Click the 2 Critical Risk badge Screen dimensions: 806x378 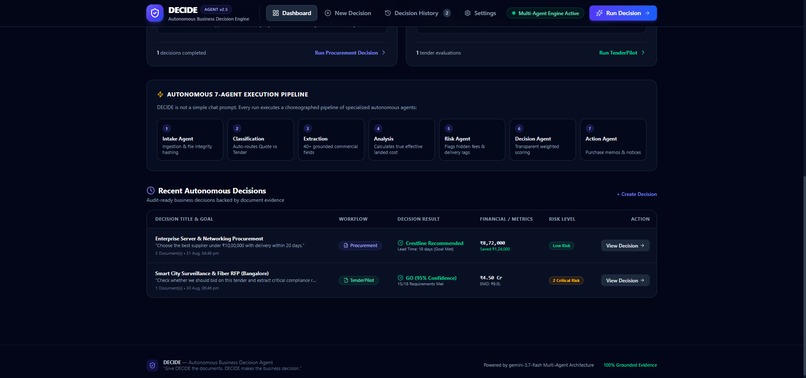coord(566,281)
